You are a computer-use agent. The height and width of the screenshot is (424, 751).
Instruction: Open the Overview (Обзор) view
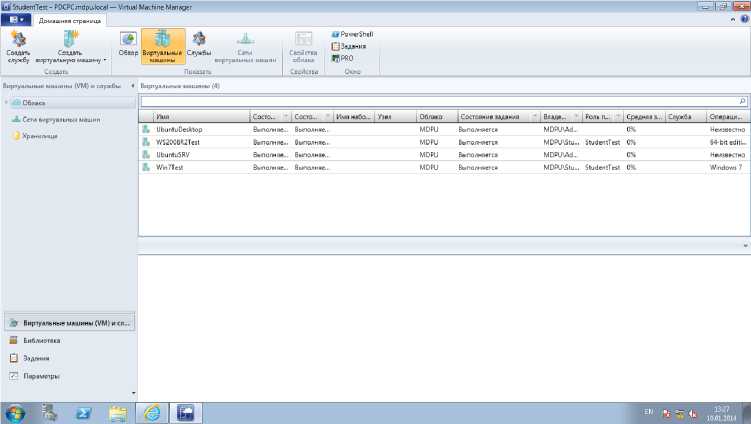128,44
